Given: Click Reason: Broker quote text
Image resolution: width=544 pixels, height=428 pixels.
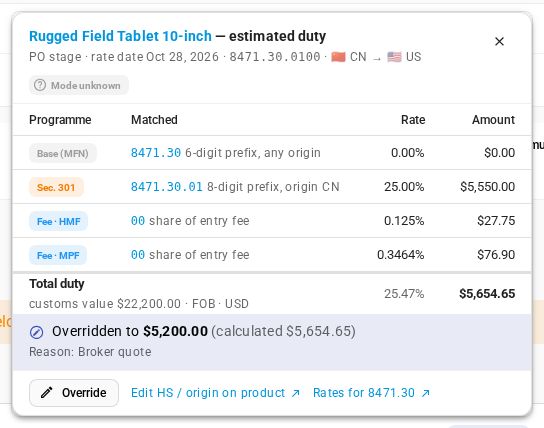Looking at the screenshot, I should tap(90, 352).
